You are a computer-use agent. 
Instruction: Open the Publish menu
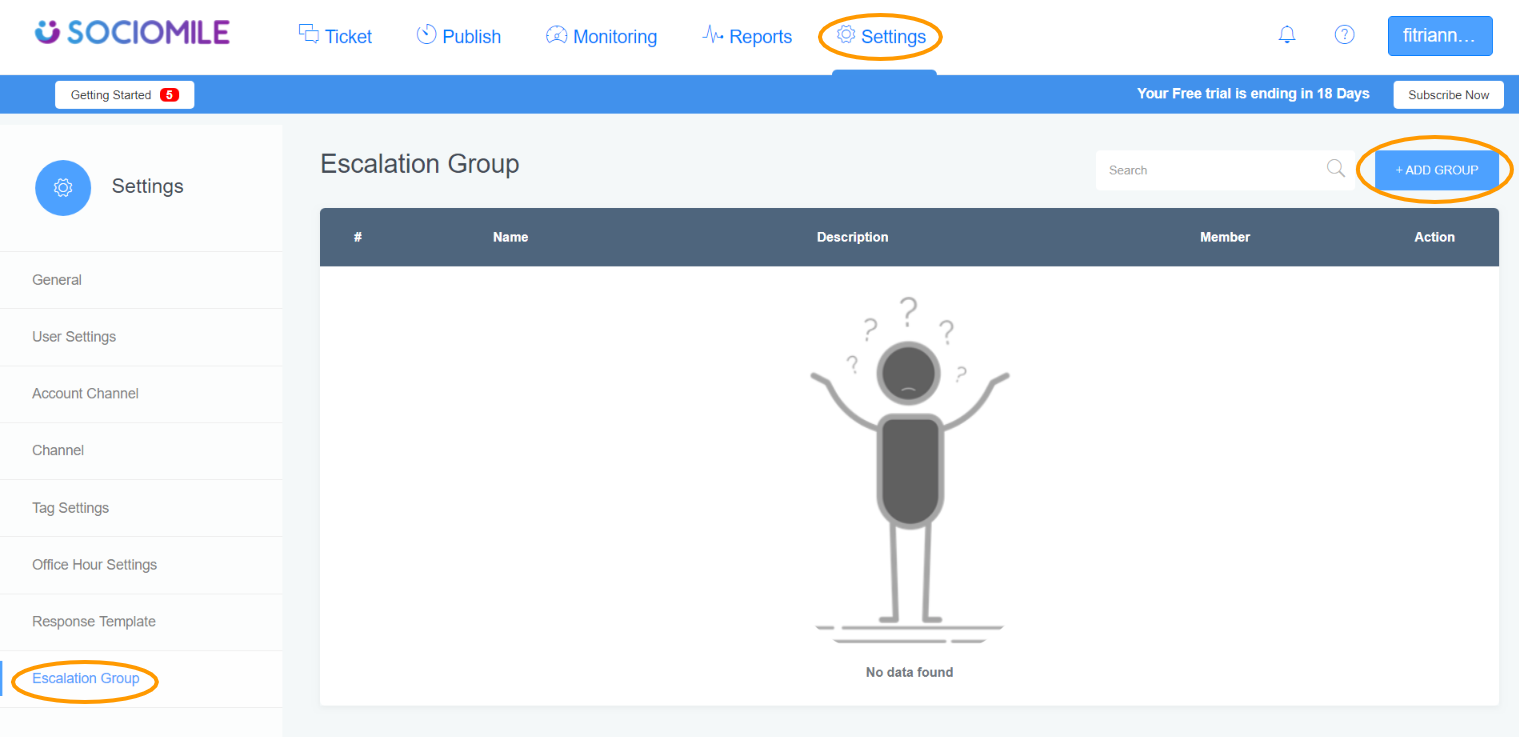click(459, 36)
